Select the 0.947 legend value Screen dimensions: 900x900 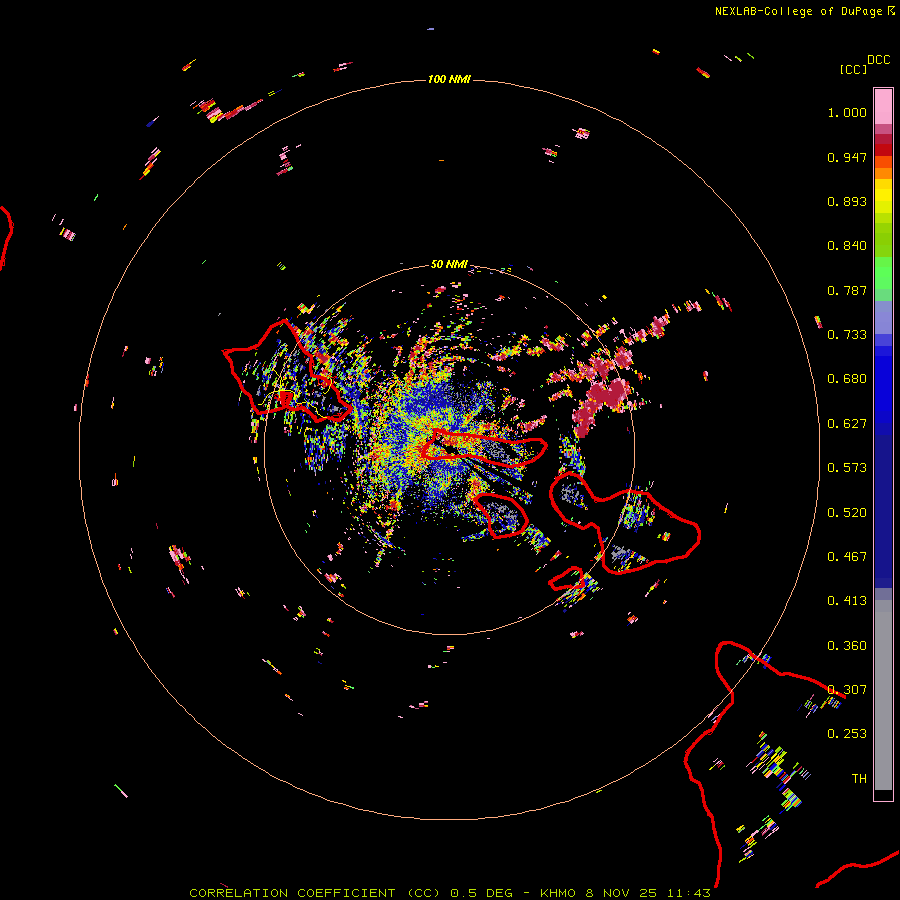(847, 157)
